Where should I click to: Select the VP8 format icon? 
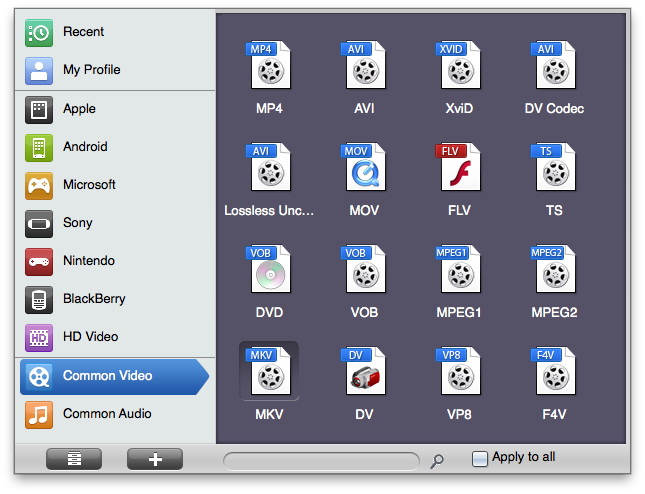click(x=459, y=372)
